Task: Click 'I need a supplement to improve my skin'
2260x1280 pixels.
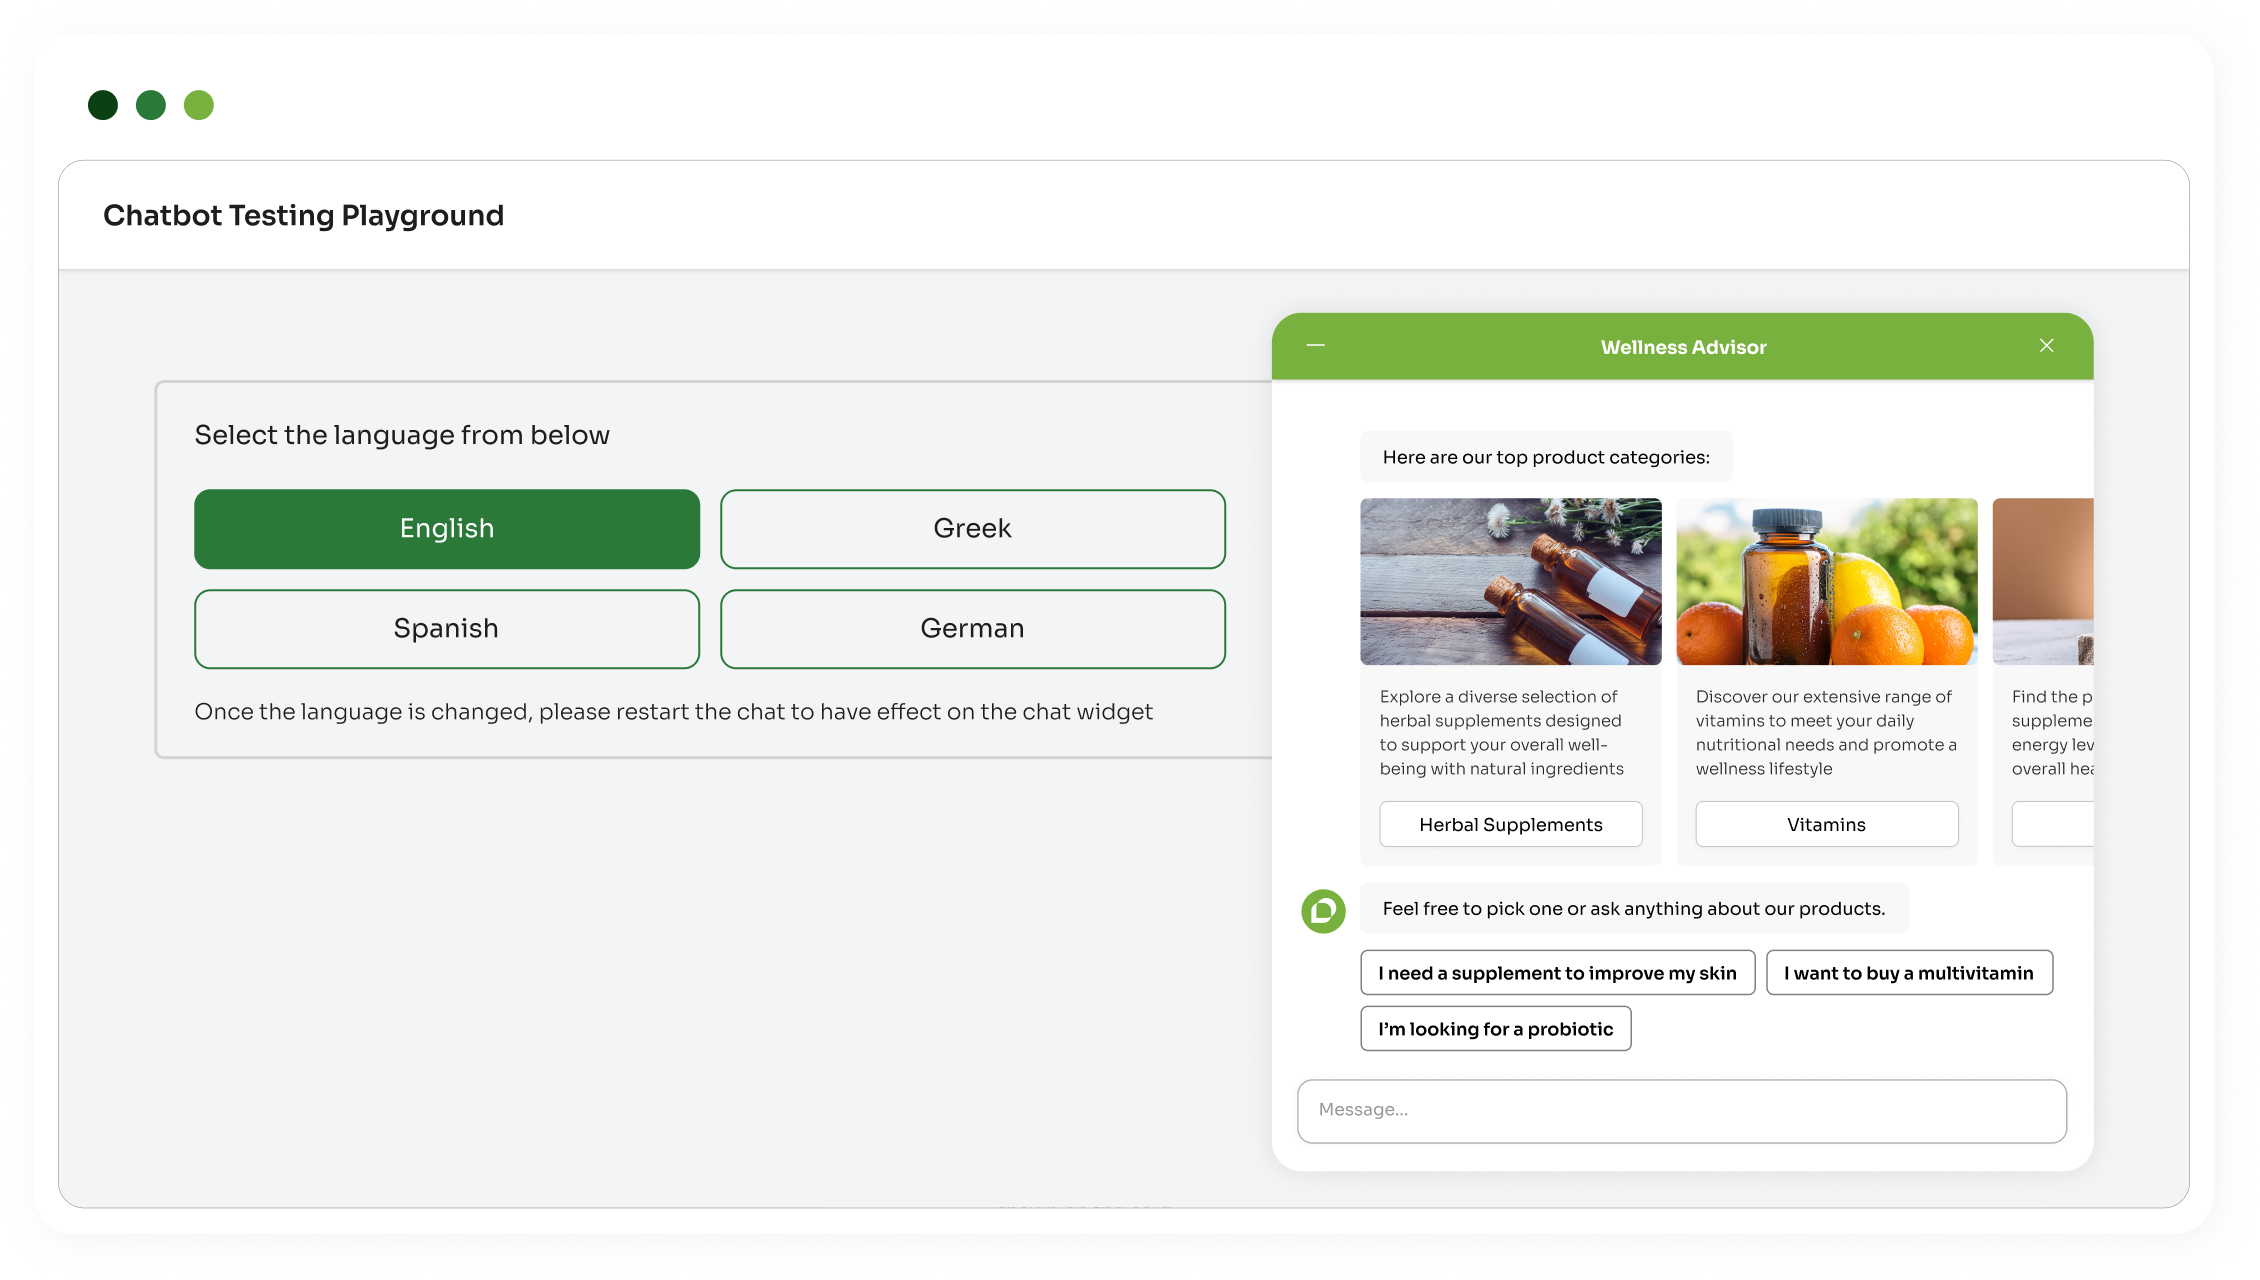Action: coord(1558,973)
